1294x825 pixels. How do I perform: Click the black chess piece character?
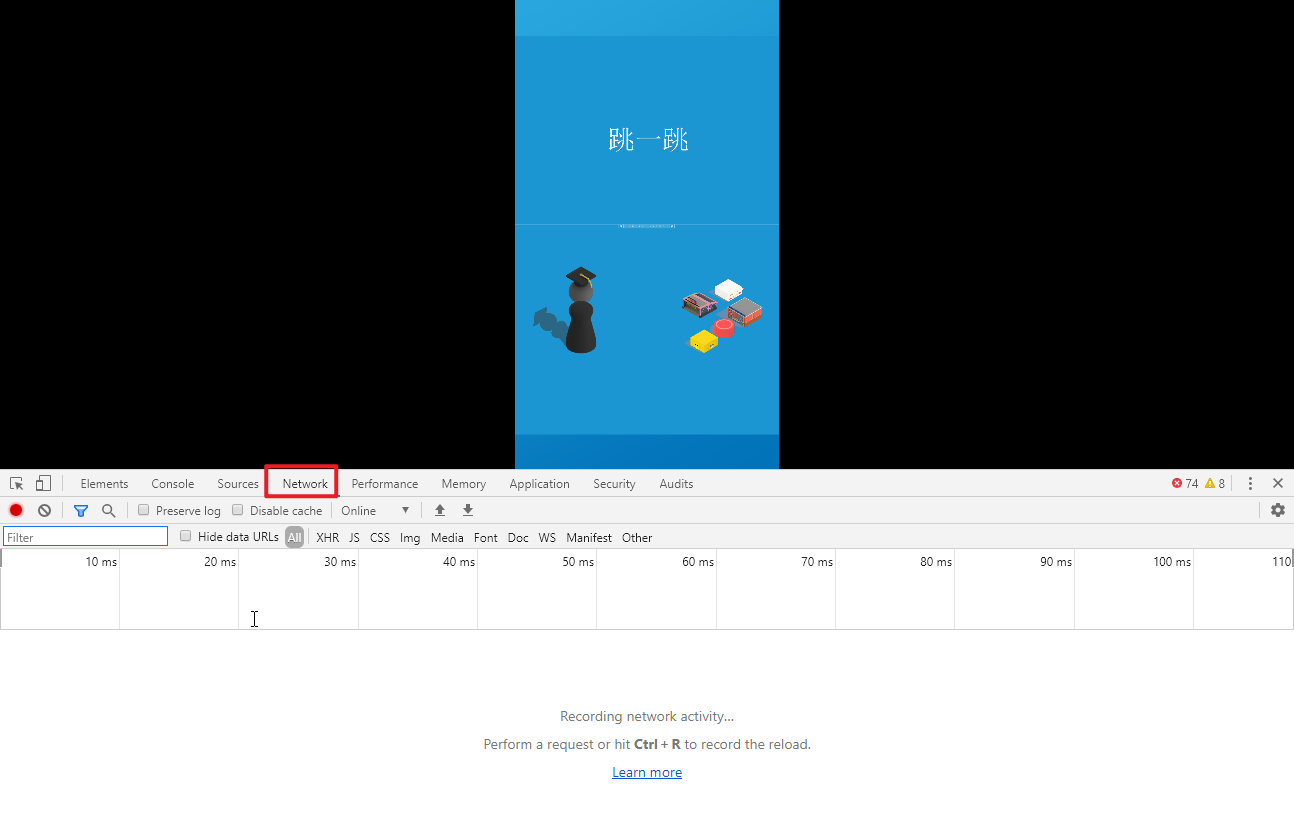click(x=581, y=311)
